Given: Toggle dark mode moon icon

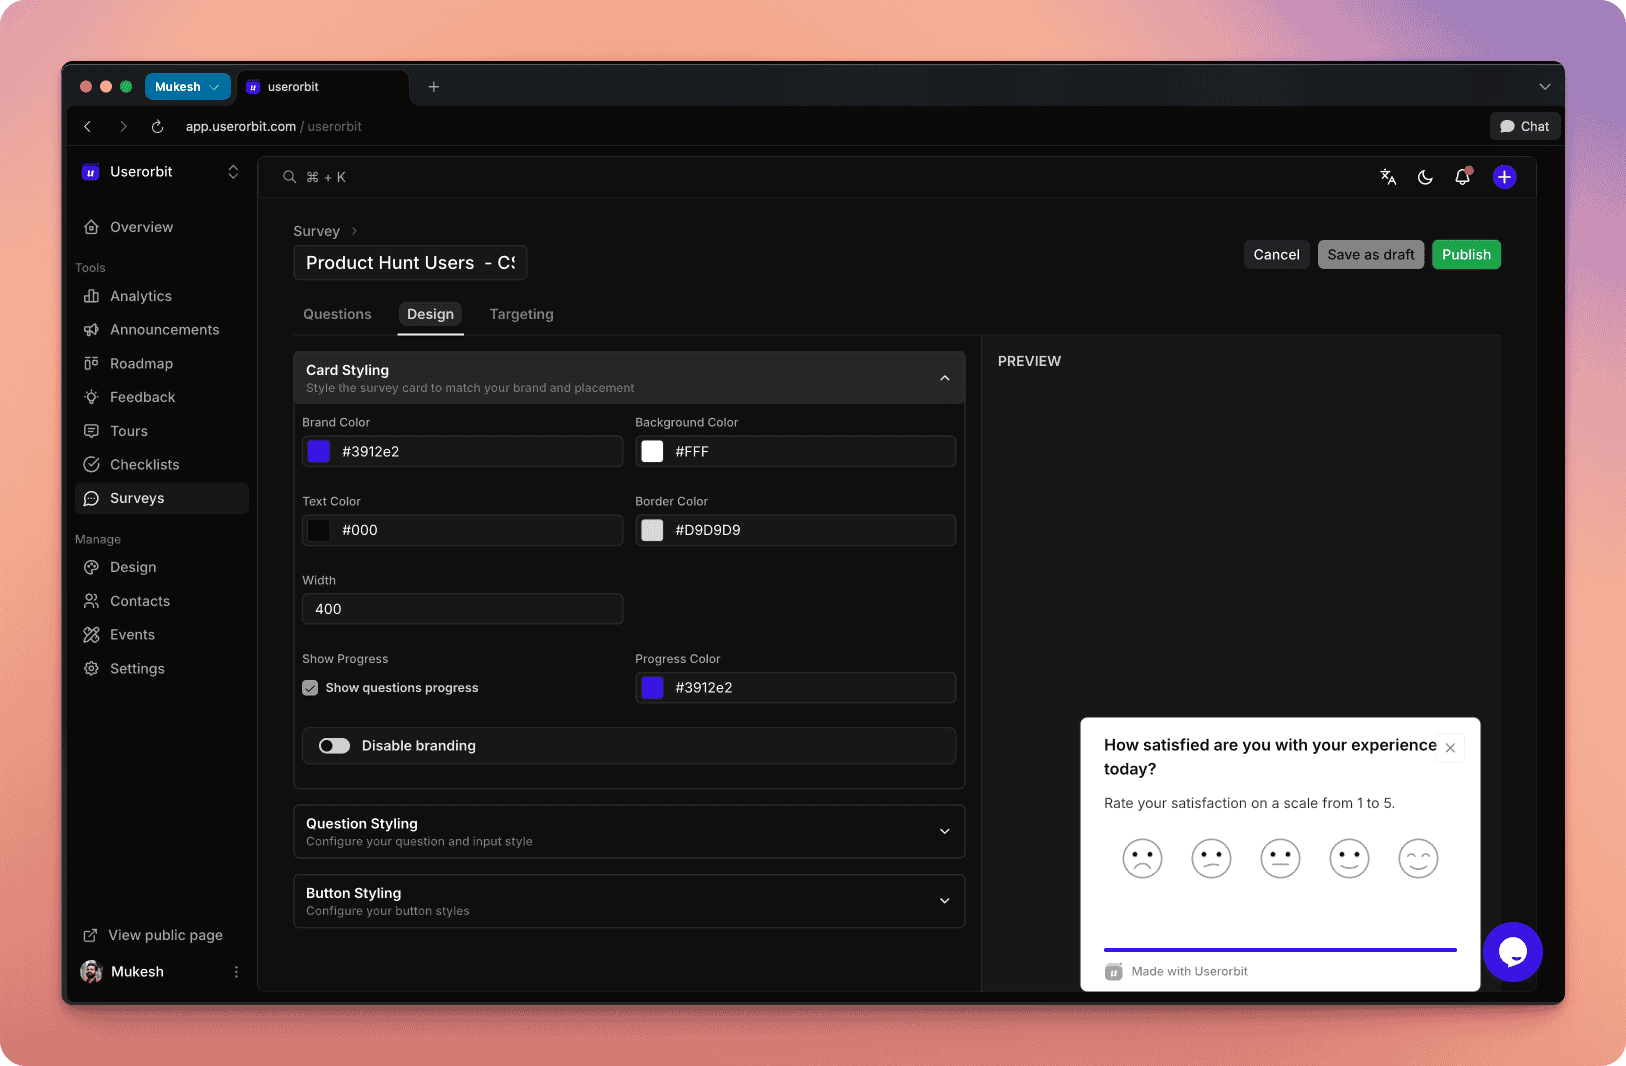Looking at the screenshot, I should coord(1425,177).
